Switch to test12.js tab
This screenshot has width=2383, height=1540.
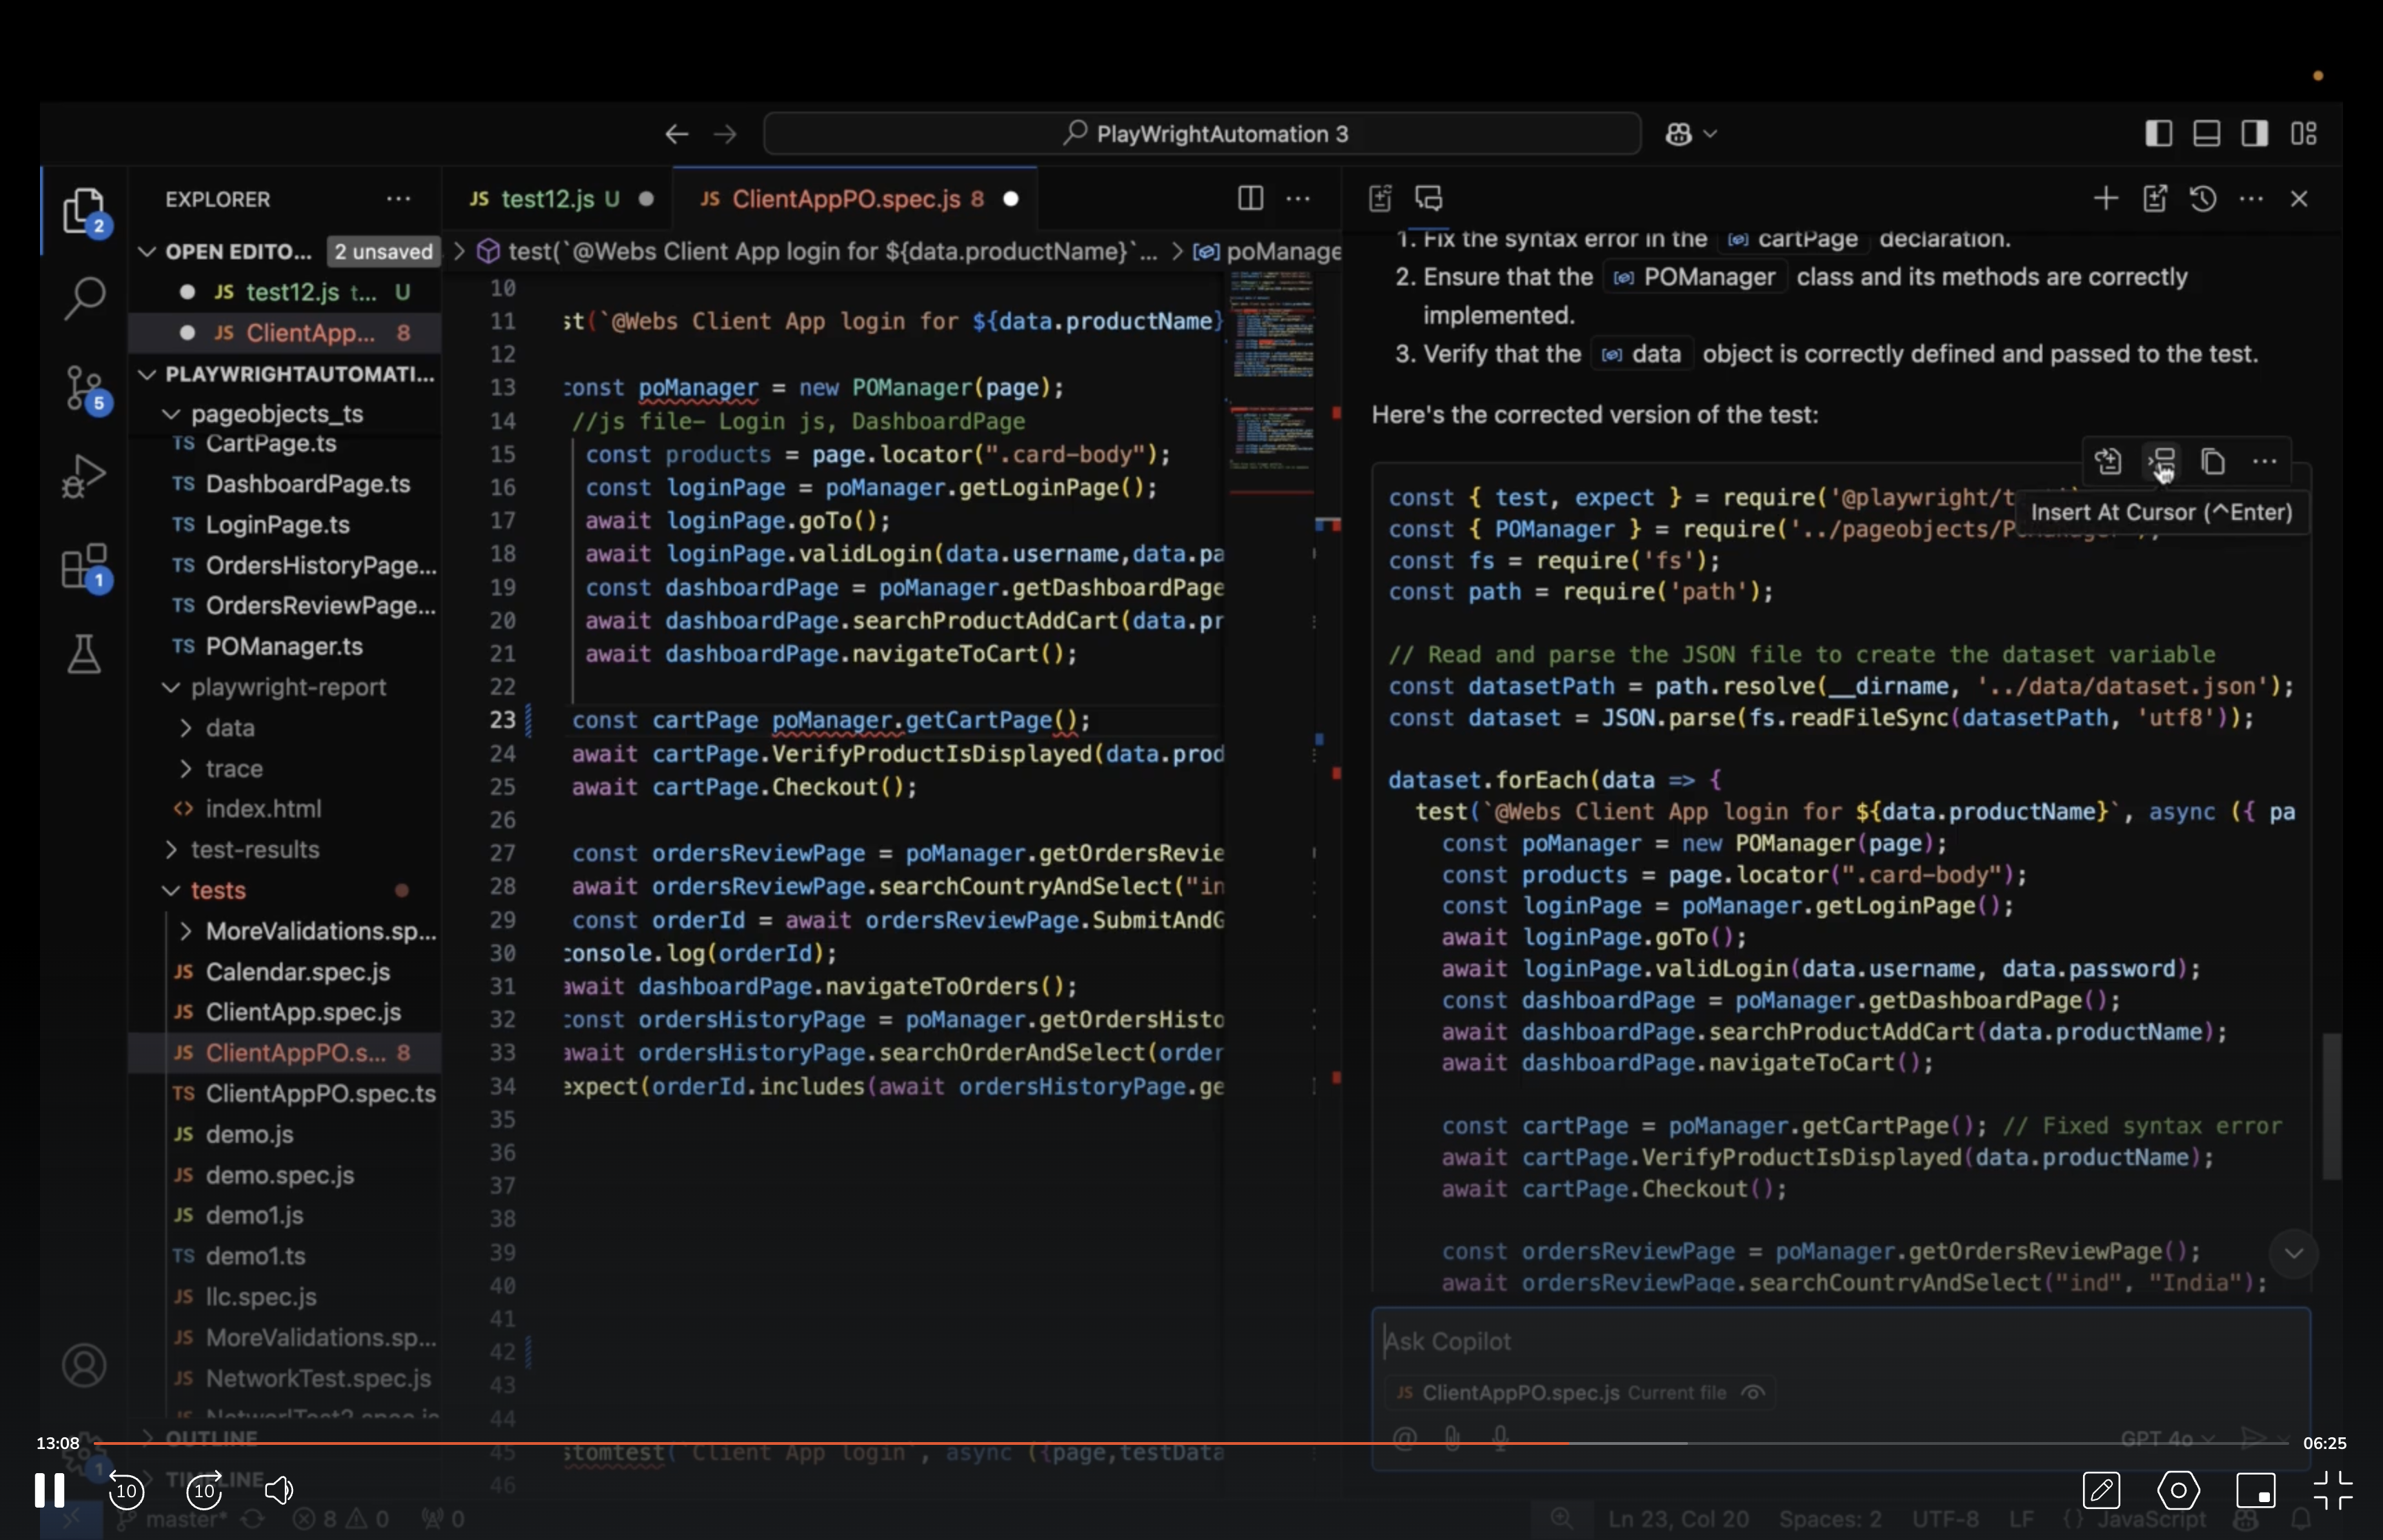[546, 199]
